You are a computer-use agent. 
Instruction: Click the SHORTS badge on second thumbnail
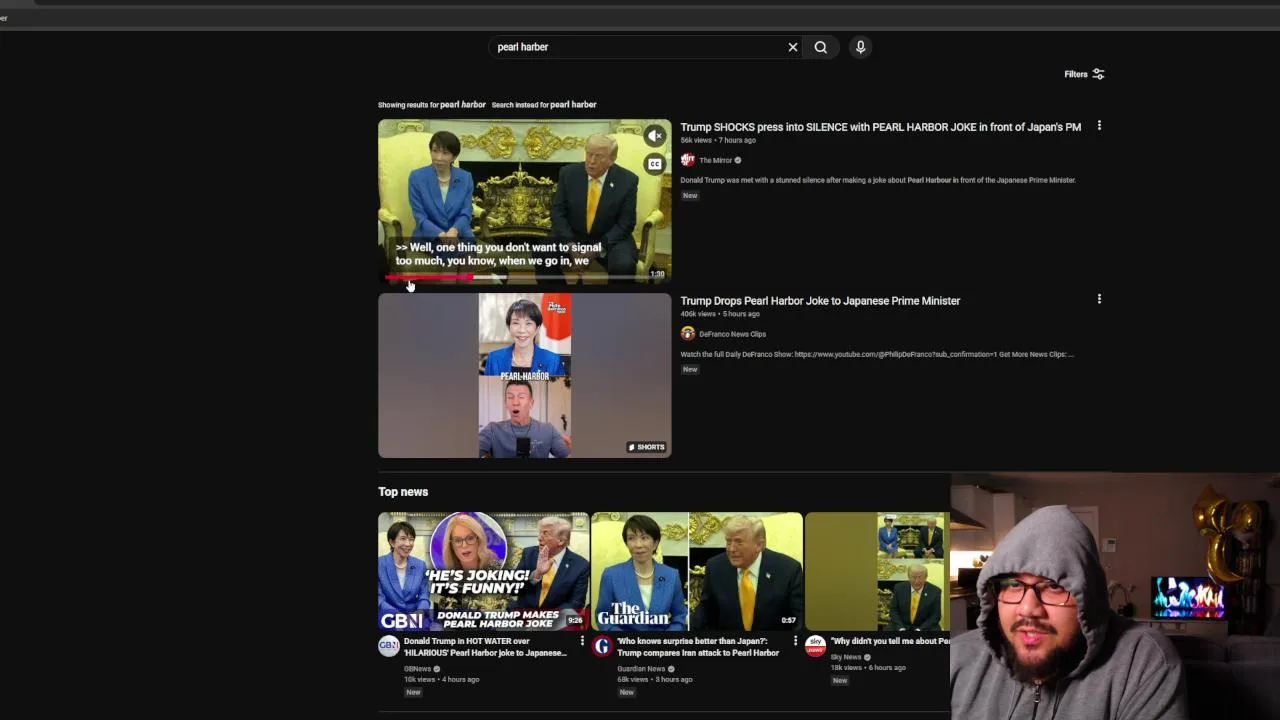[x=646, y=447]
